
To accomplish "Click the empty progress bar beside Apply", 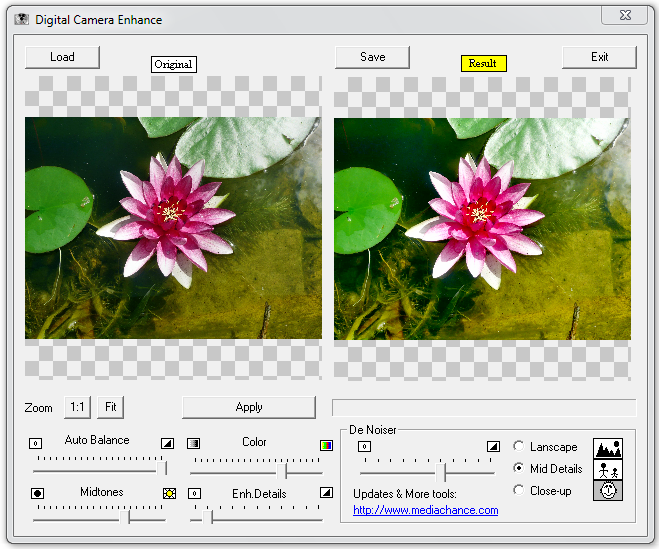I will click(x=484, y=407).
